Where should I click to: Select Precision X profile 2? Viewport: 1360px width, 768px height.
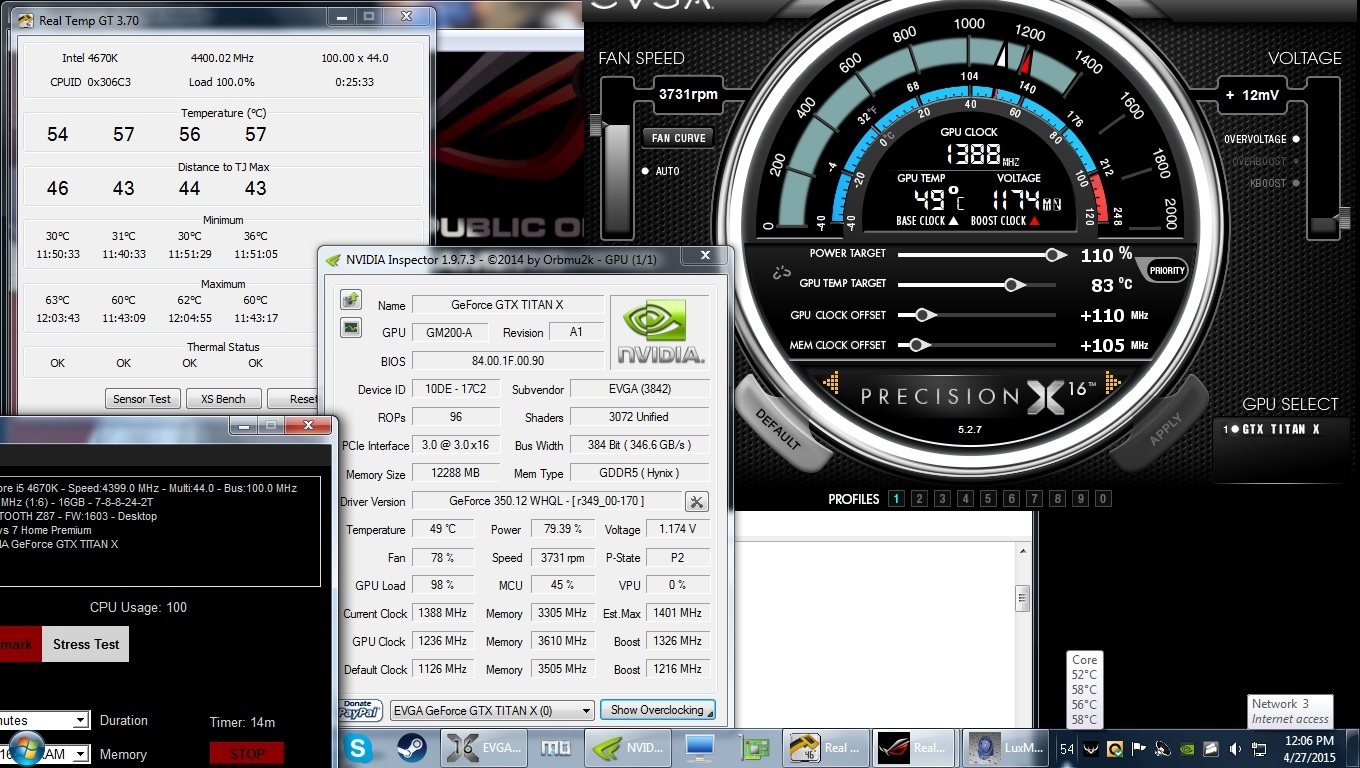pyautogui.click(x=920, y=498)
